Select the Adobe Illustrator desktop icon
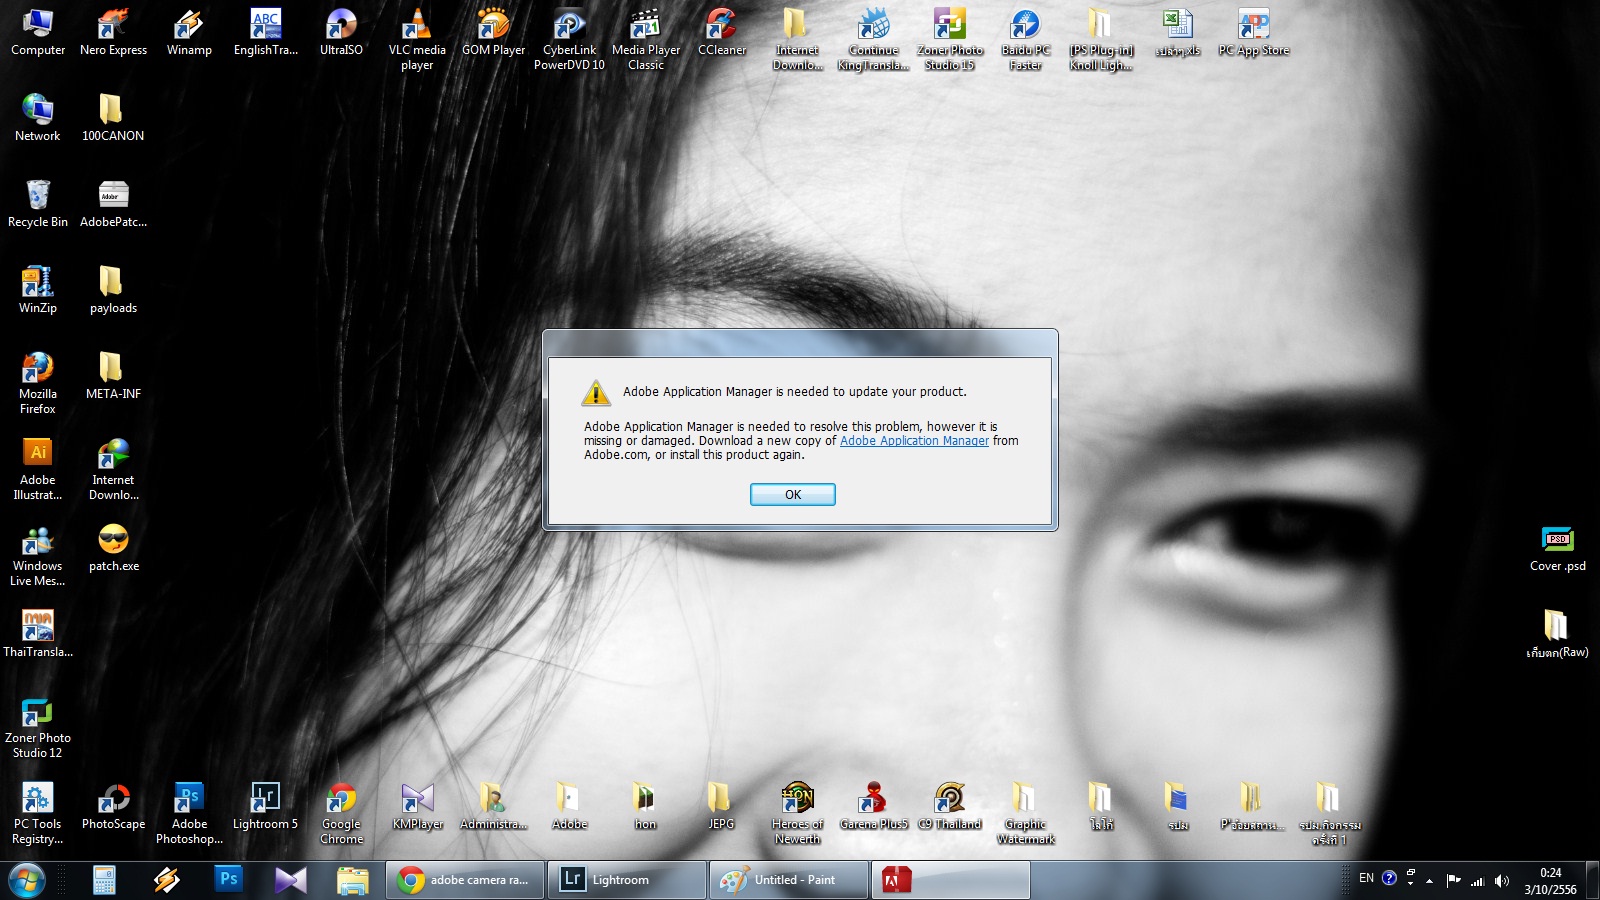 (x=38, y=469)
